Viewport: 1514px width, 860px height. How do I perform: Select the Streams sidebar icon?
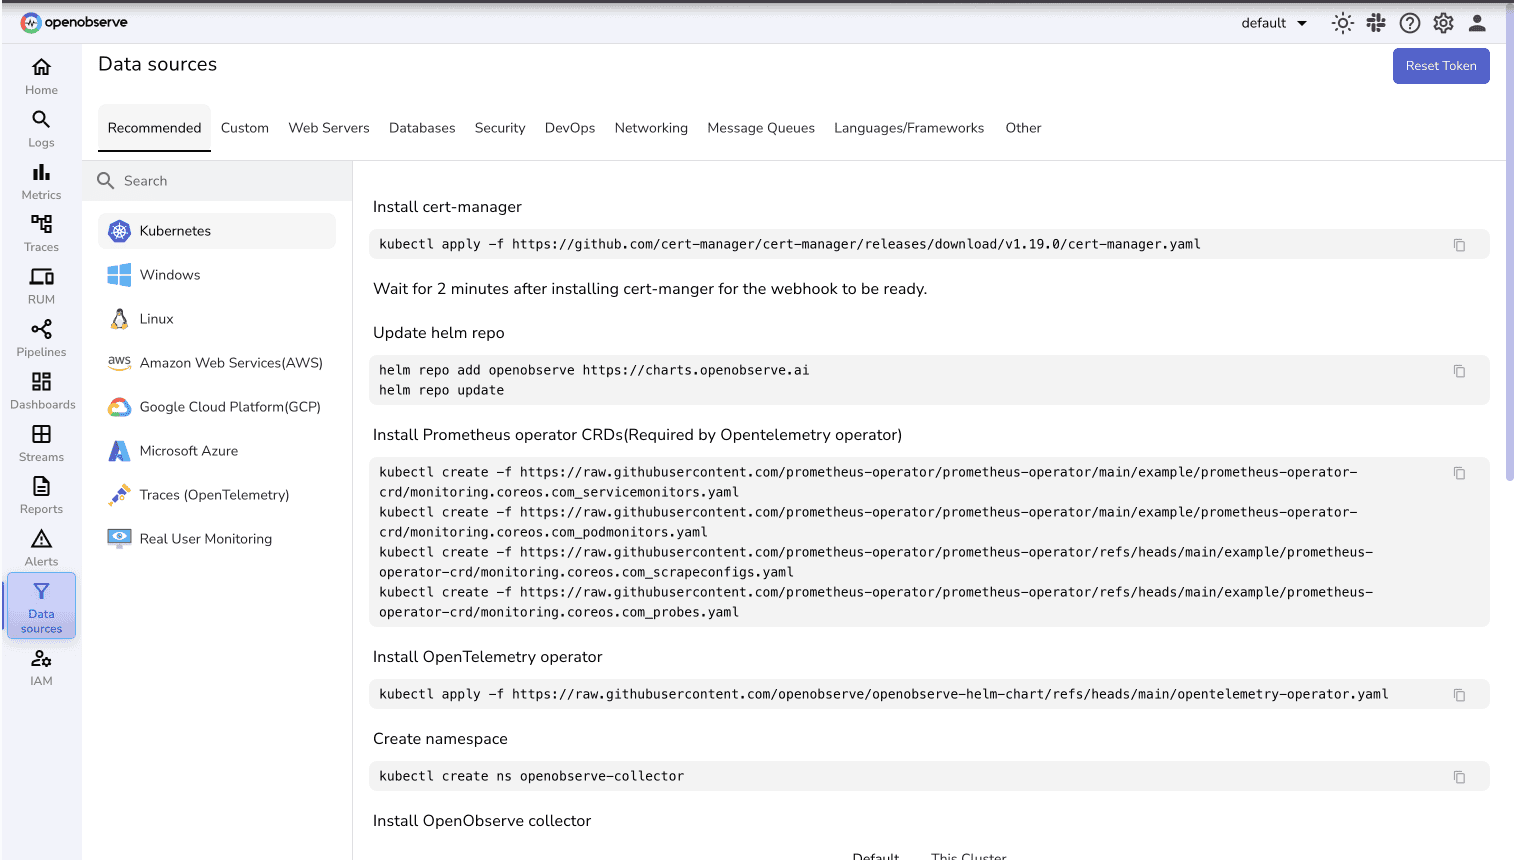tap(40, 442)
